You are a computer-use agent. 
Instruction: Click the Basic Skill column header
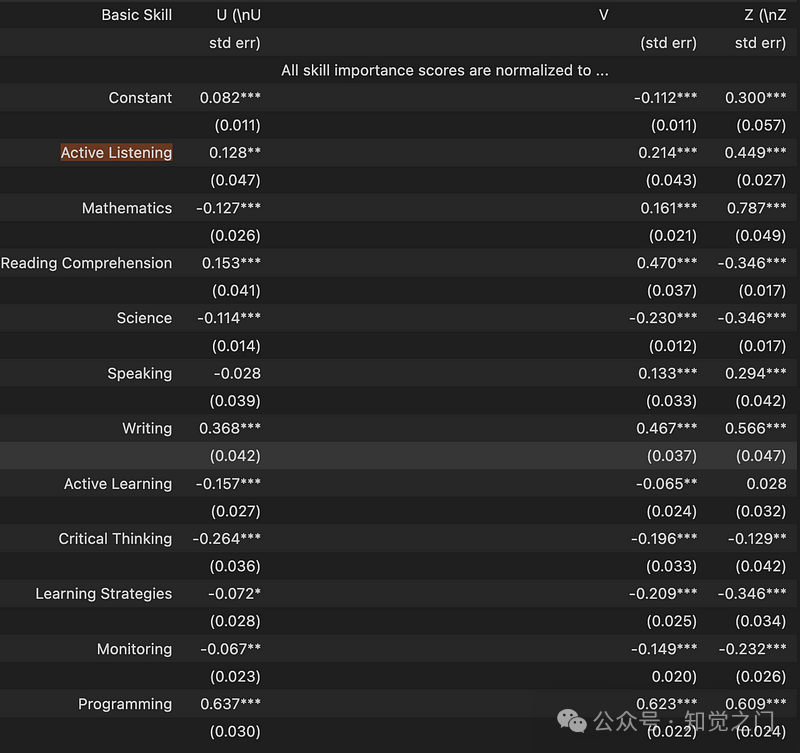click(136, 15)
